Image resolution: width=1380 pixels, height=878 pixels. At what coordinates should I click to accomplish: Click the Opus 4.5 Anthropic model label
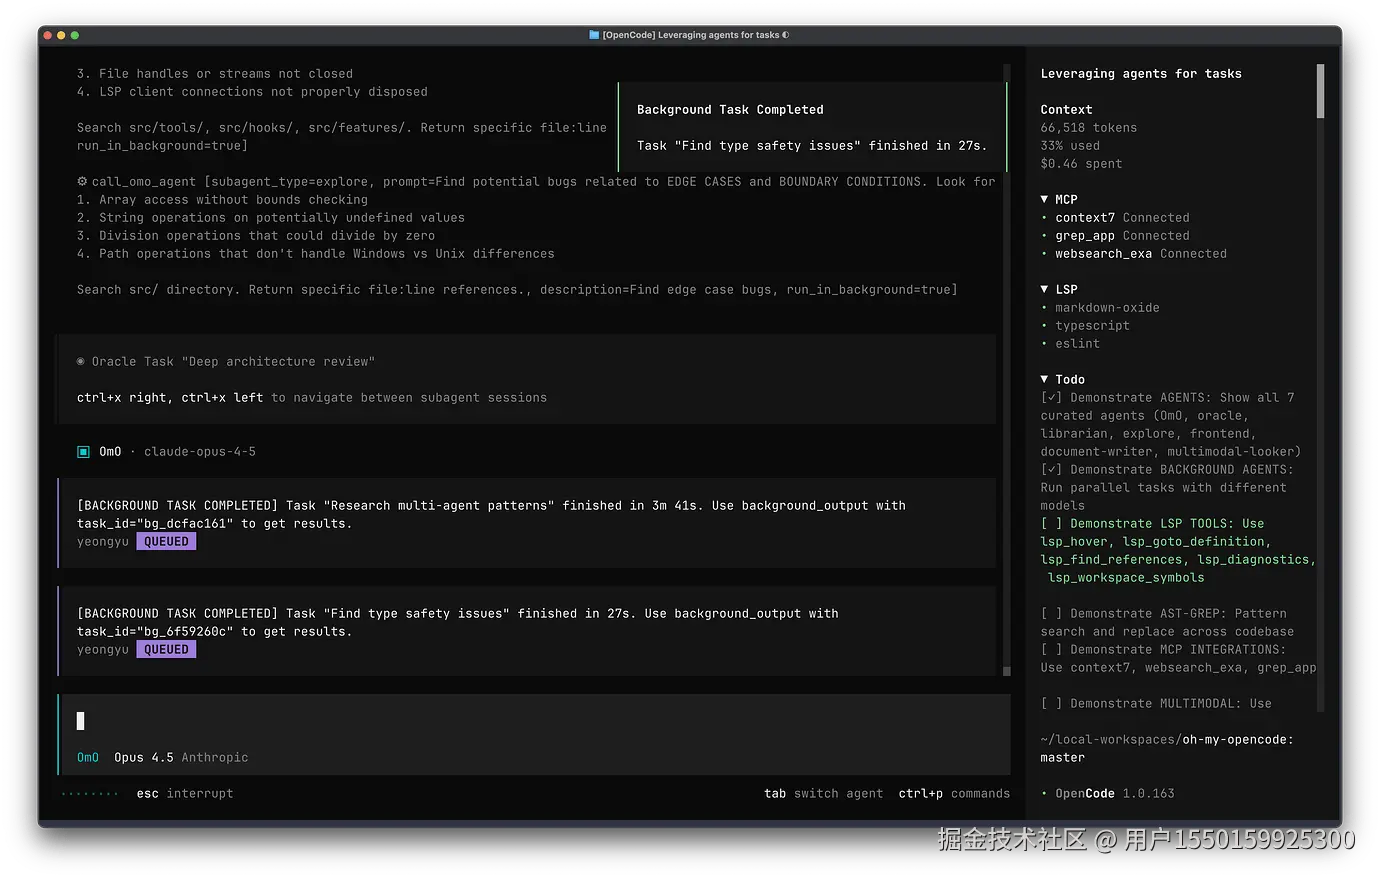coord(181,758)
